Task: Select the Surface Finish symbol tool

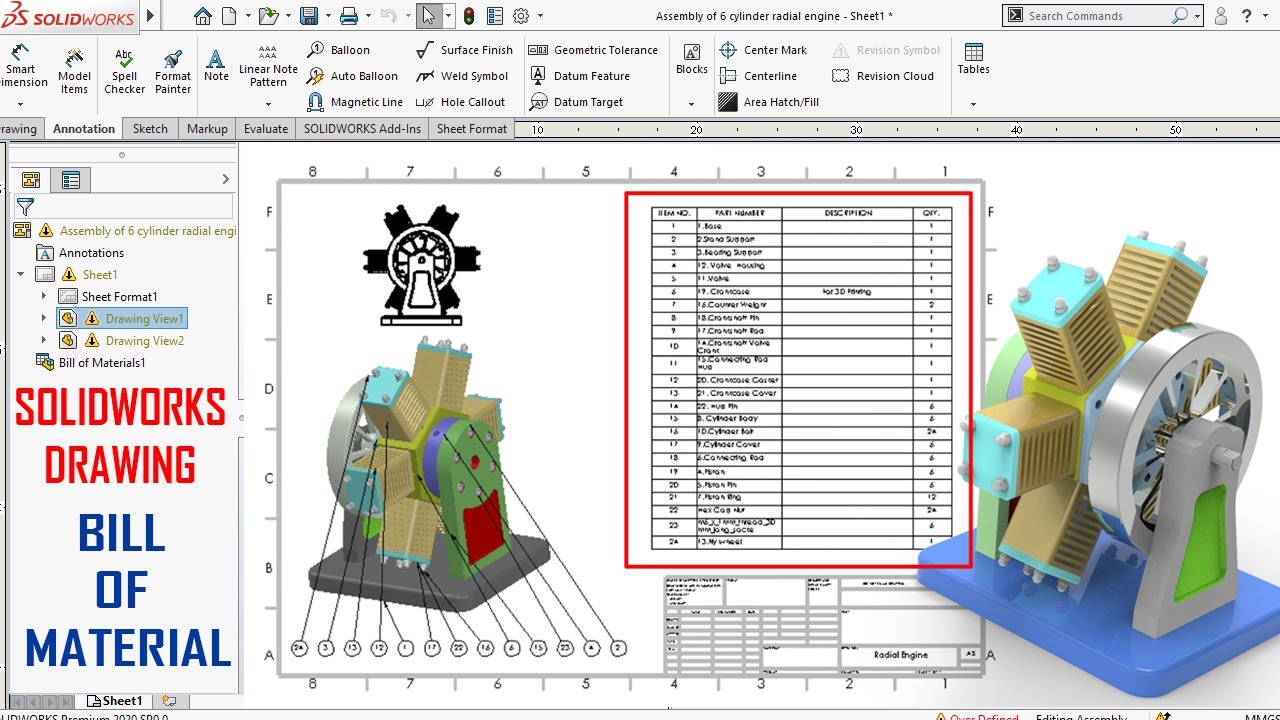Action: click(464, 50)
